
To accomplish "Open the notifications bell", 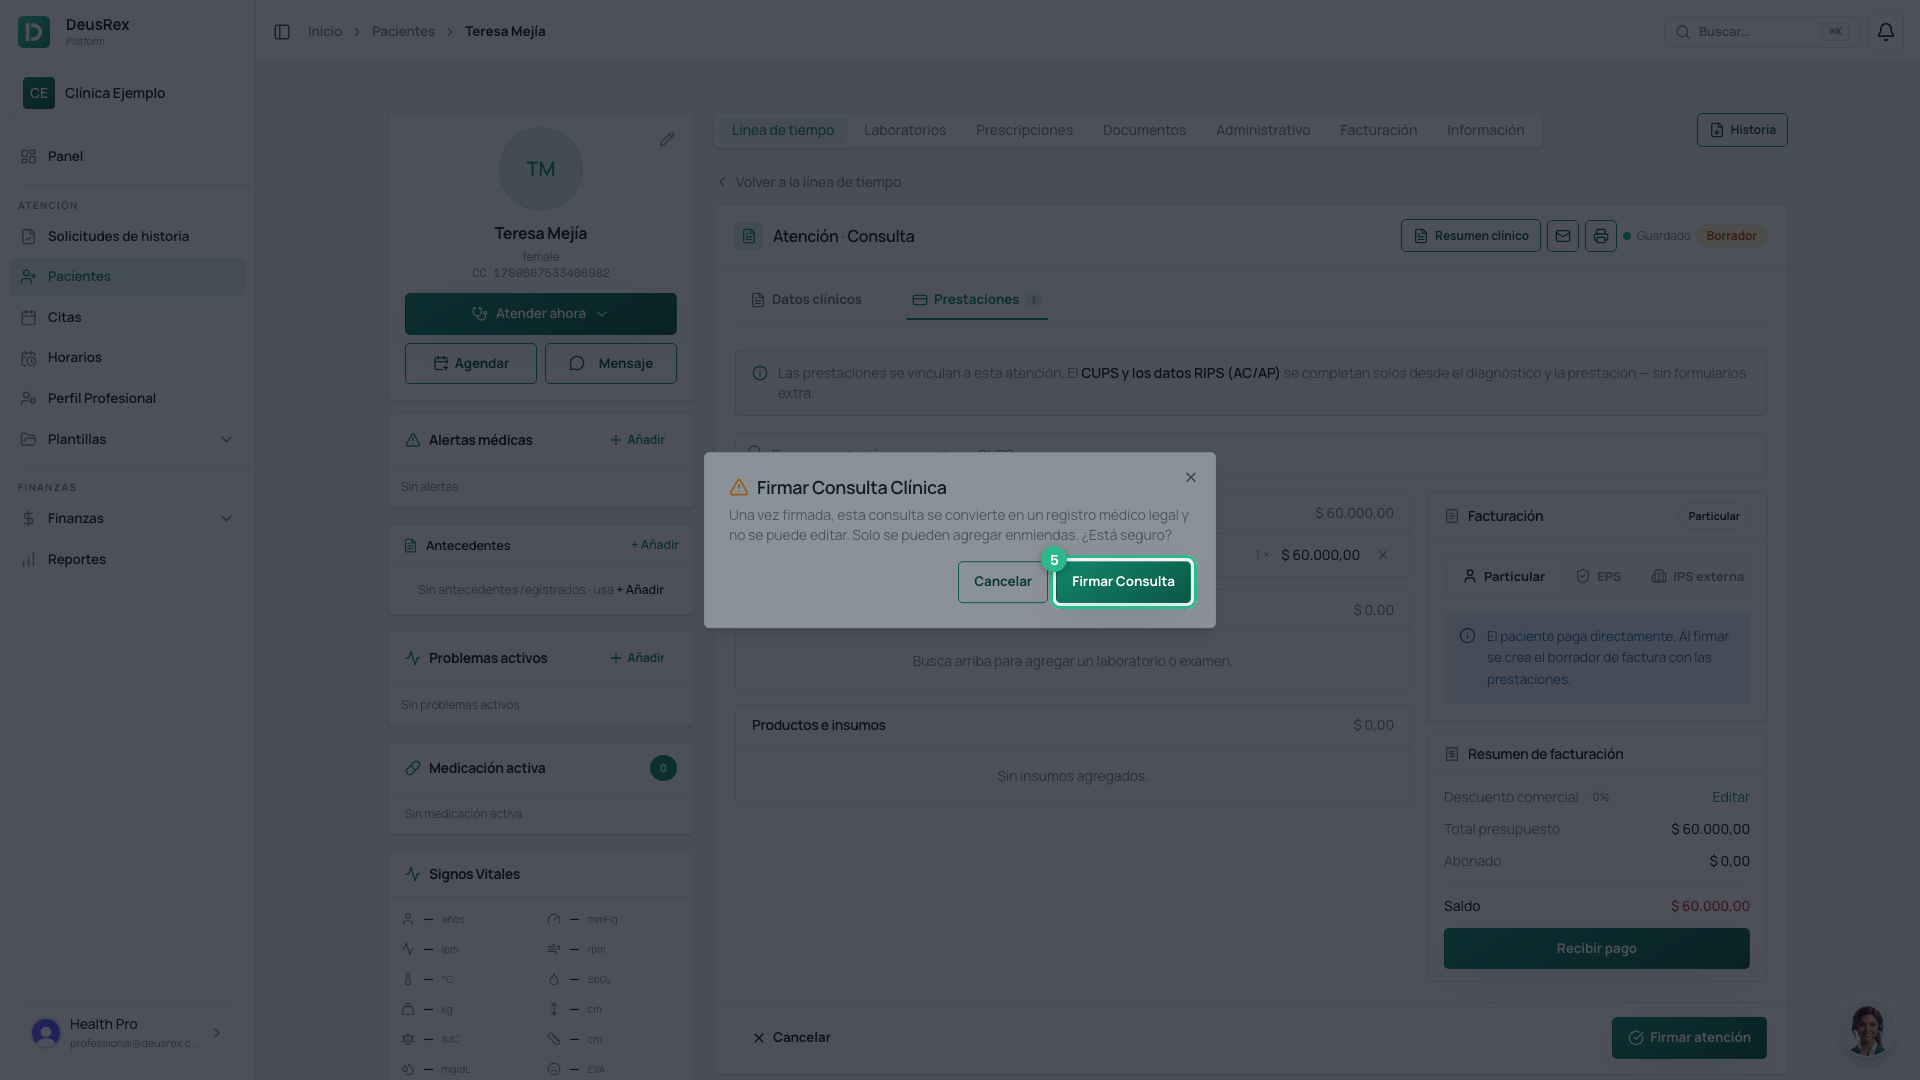I will click(1885, 32).
